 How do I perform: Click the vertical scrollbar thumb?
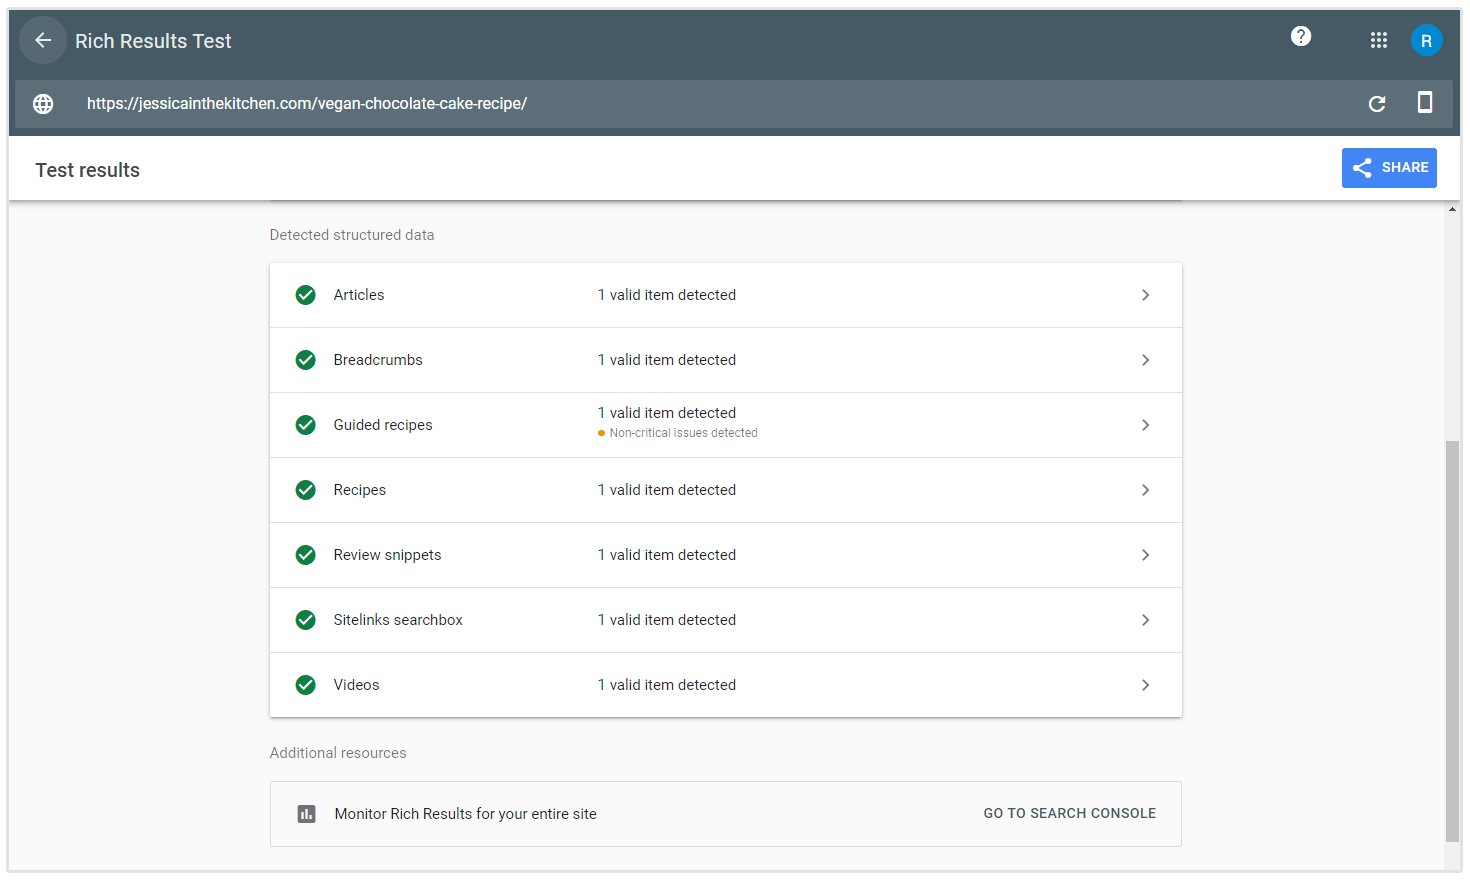(1452, 640)
